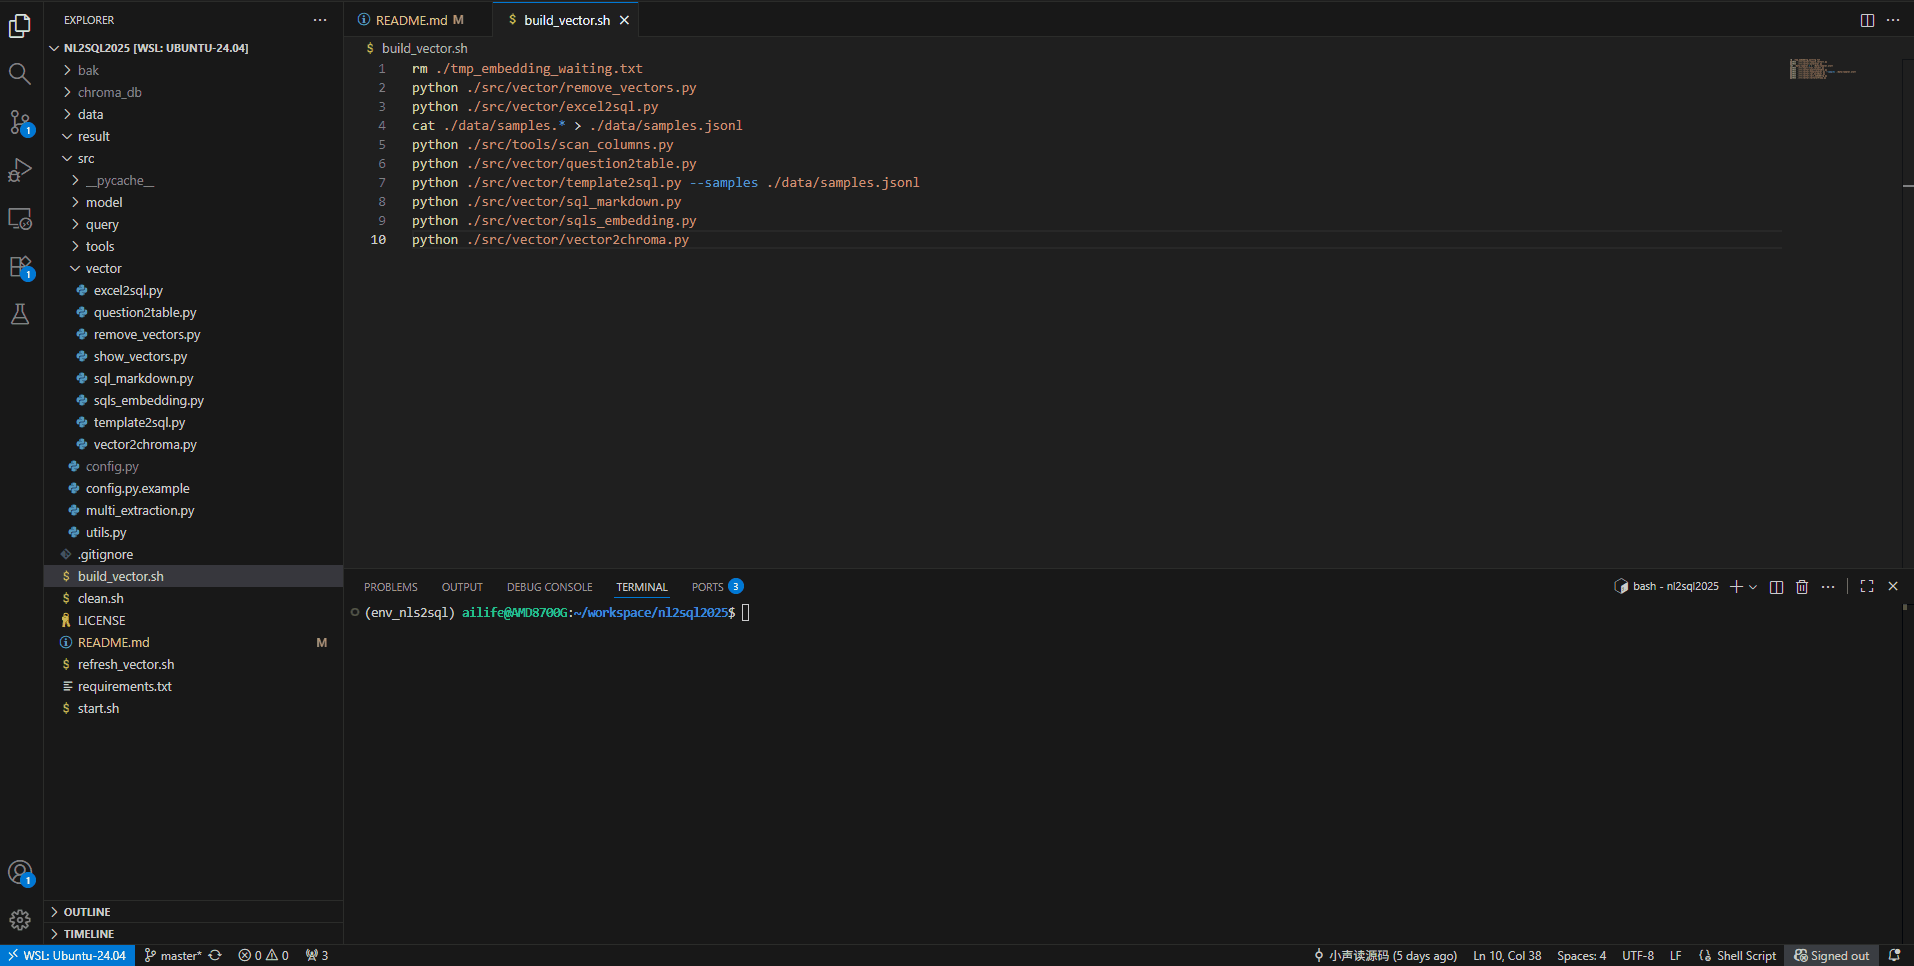The width and height of the screenshot is (1914, 966).
Task: Change end of line sequence LF
Action: (x=1675, y=955)
